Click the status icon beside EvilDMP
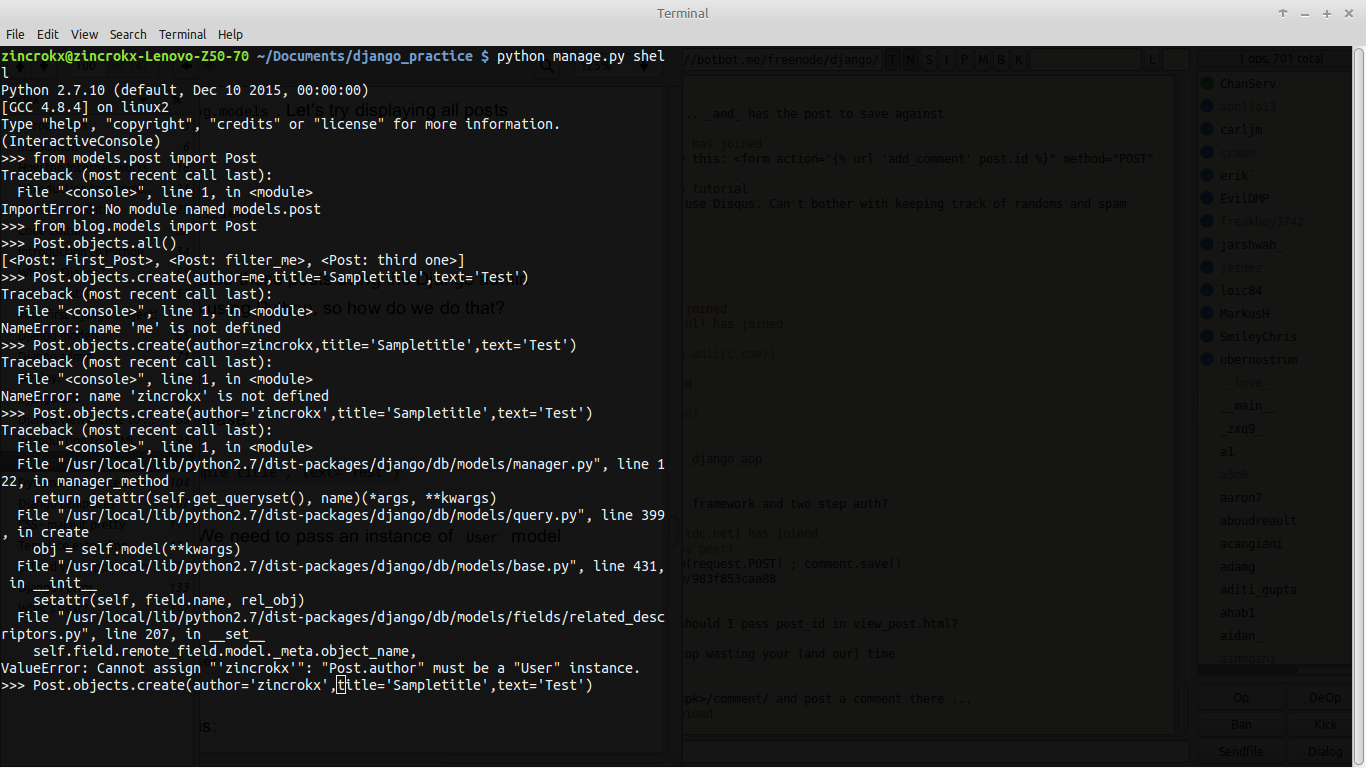1366x768 pixels. click(x=1207, y=198)
